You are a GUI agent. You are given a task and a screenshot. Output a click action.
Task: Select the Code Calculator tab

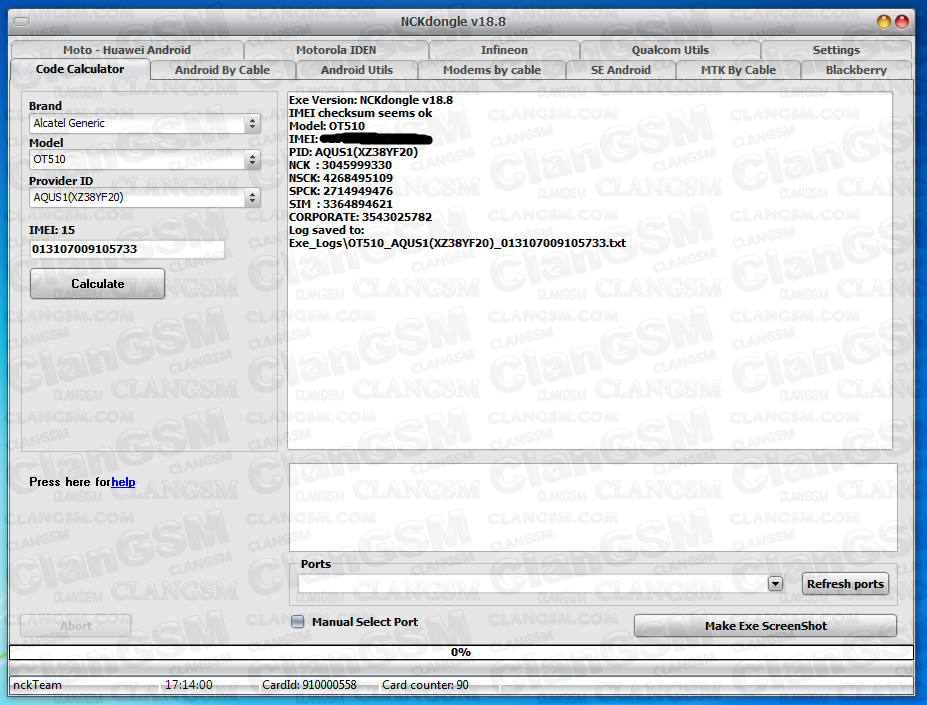(x=80, y=69)
